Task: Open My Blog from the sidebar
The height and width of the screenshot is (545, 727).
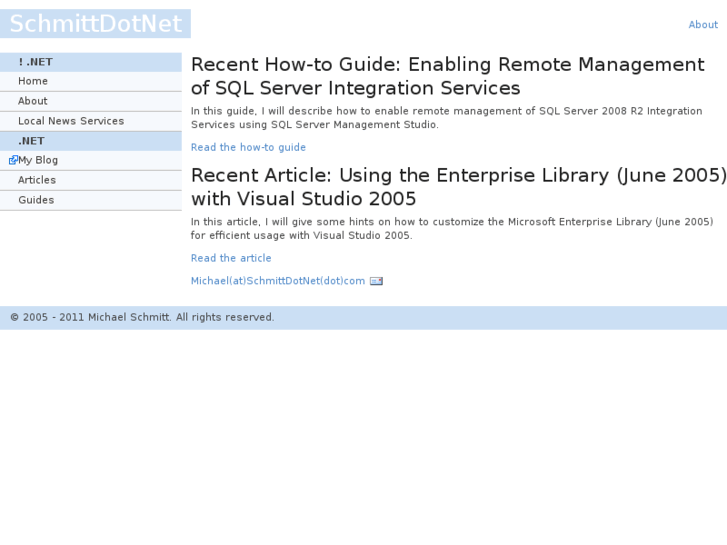Action: click(38, 160)
